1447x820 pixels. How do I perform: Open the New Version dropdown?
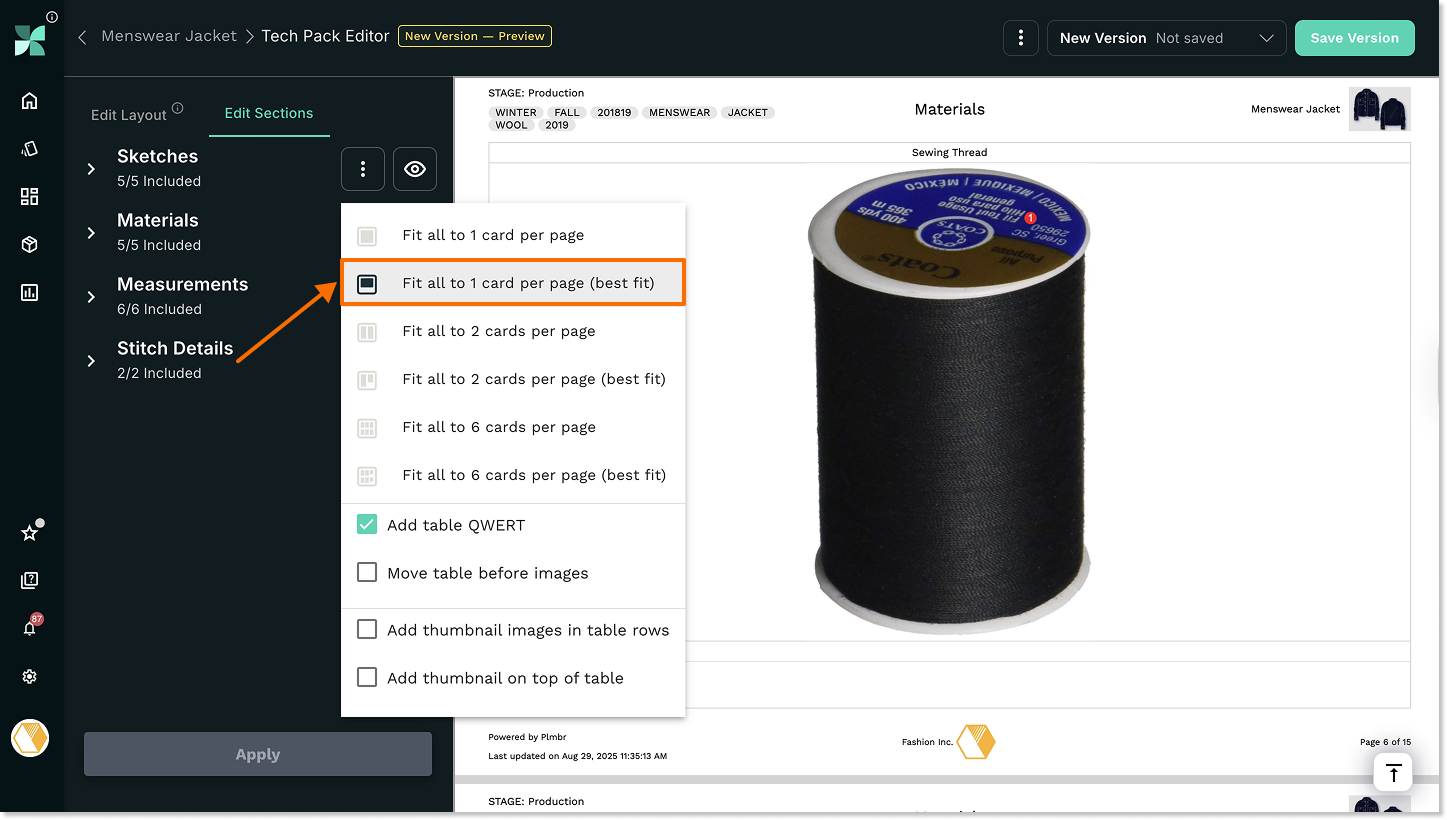point(1166,38)
